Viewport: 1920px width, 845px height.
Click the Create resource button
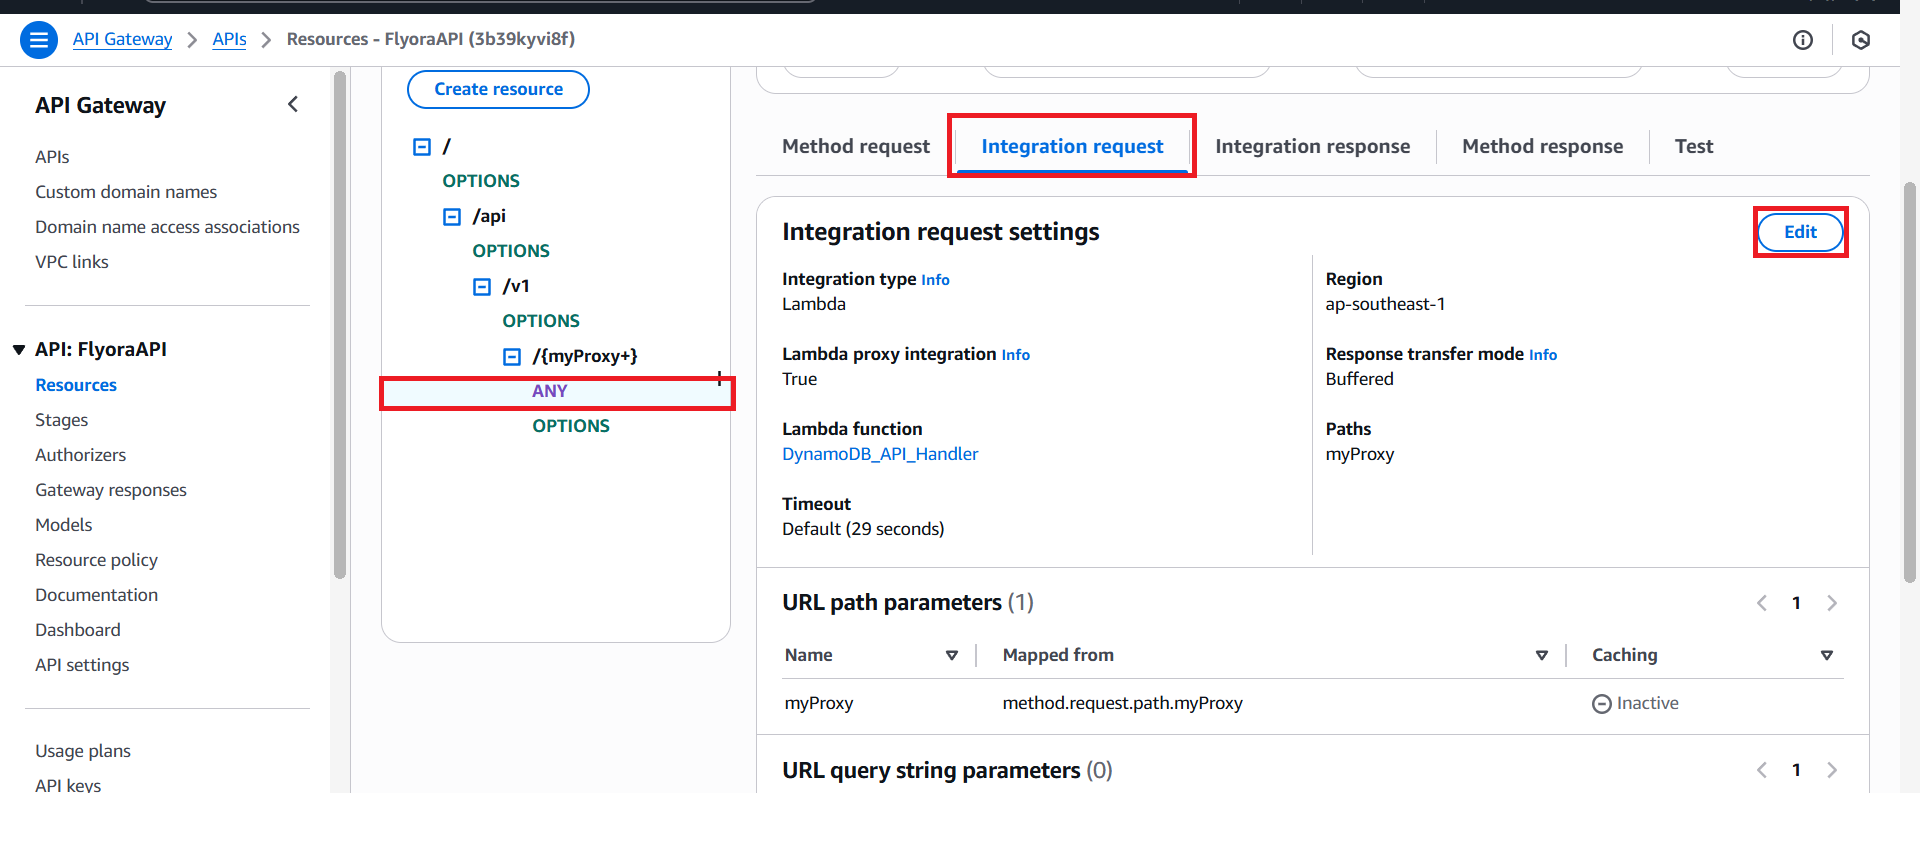(498, 89)
